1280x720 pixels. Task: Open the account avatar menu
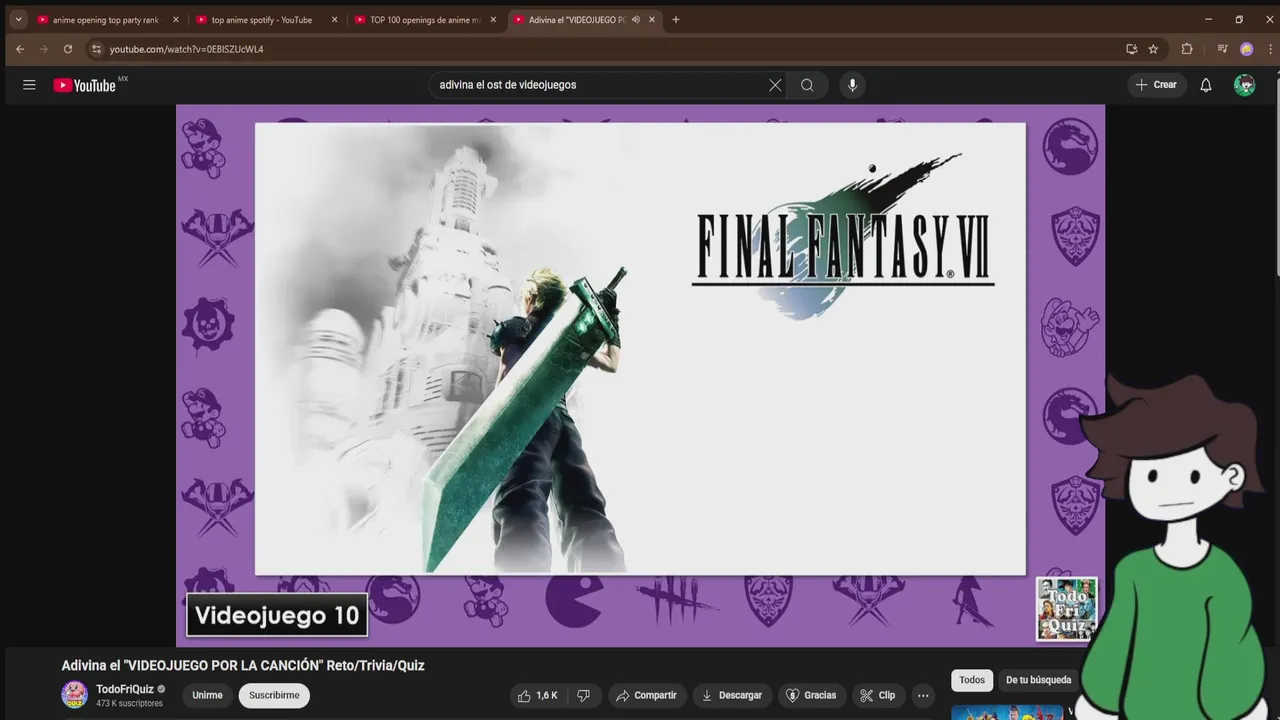[x=1245, y=85]
